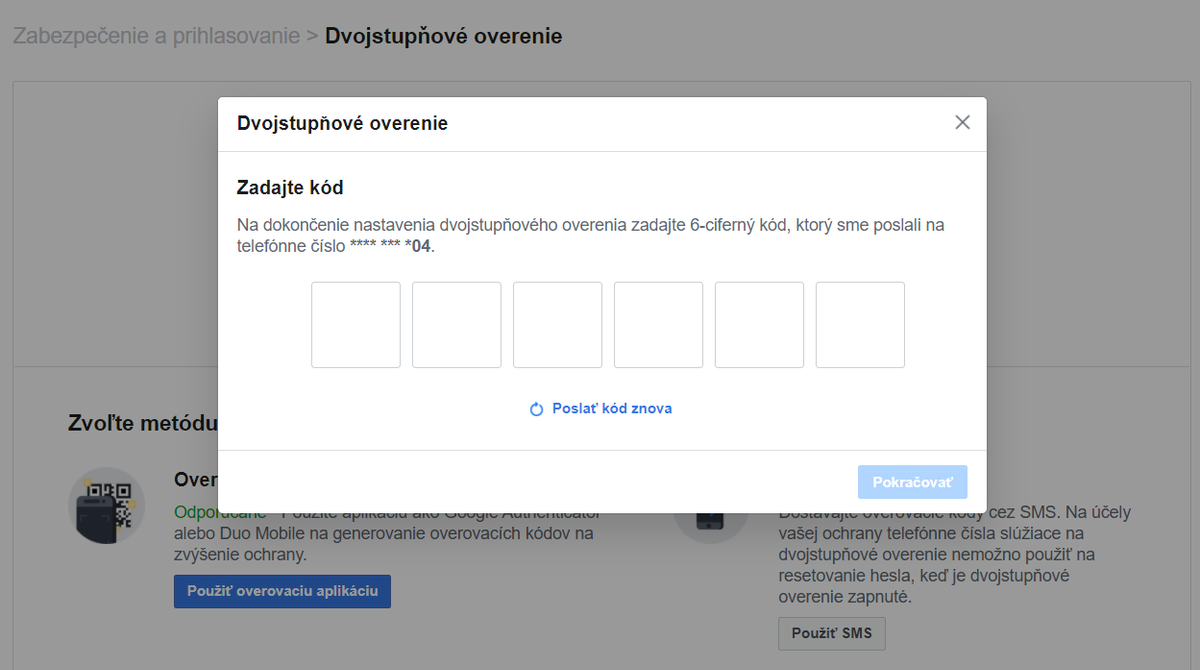Click the sixth code digit box
Image resolution: width=1200 pixels, height=670 pixels.
point(861,325)
